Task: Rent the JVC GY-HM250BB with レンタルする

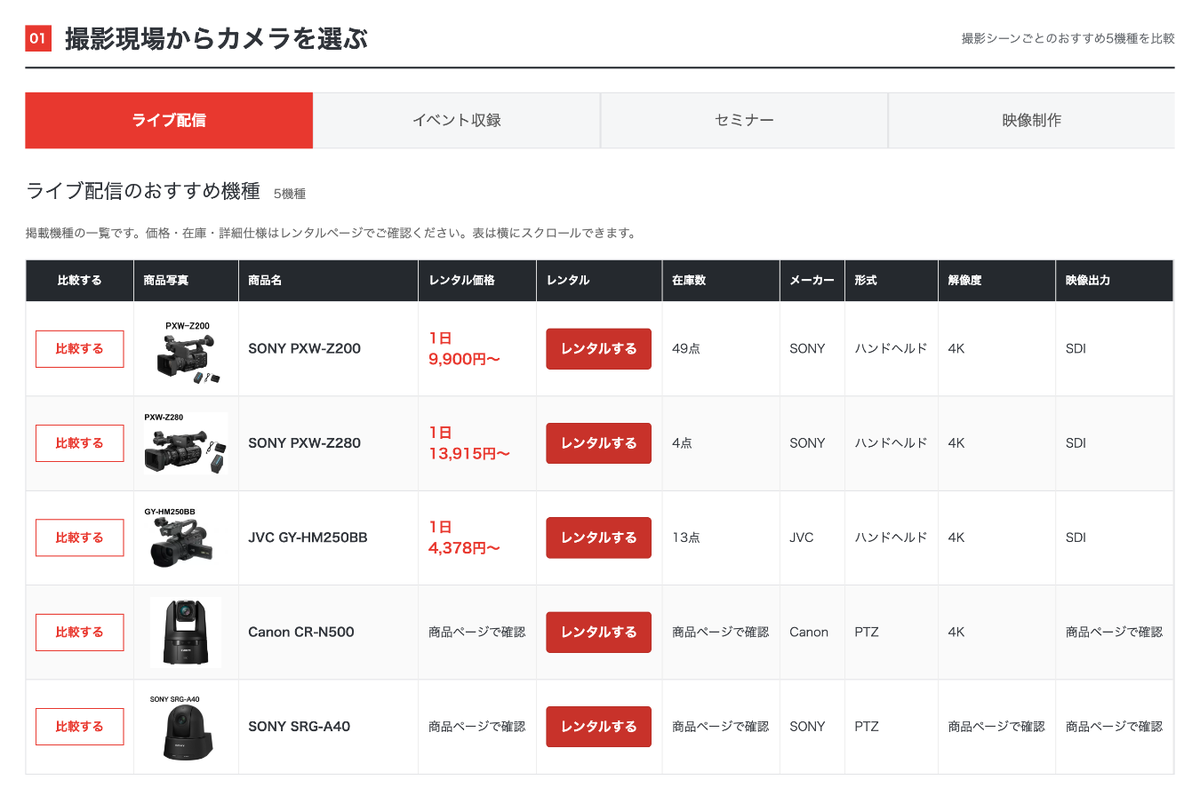Action: [598, 538]
